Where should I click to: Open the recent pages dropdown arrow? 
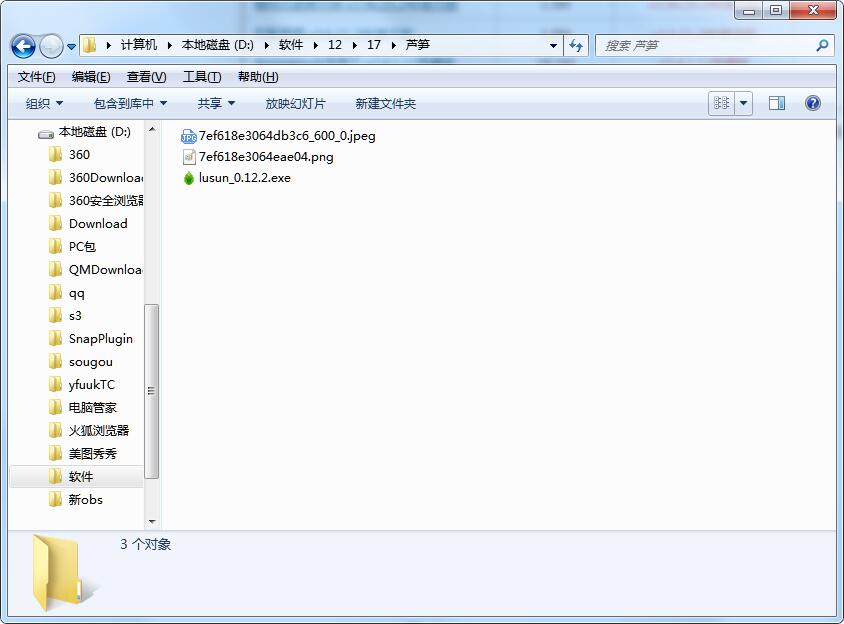[71, 47]
